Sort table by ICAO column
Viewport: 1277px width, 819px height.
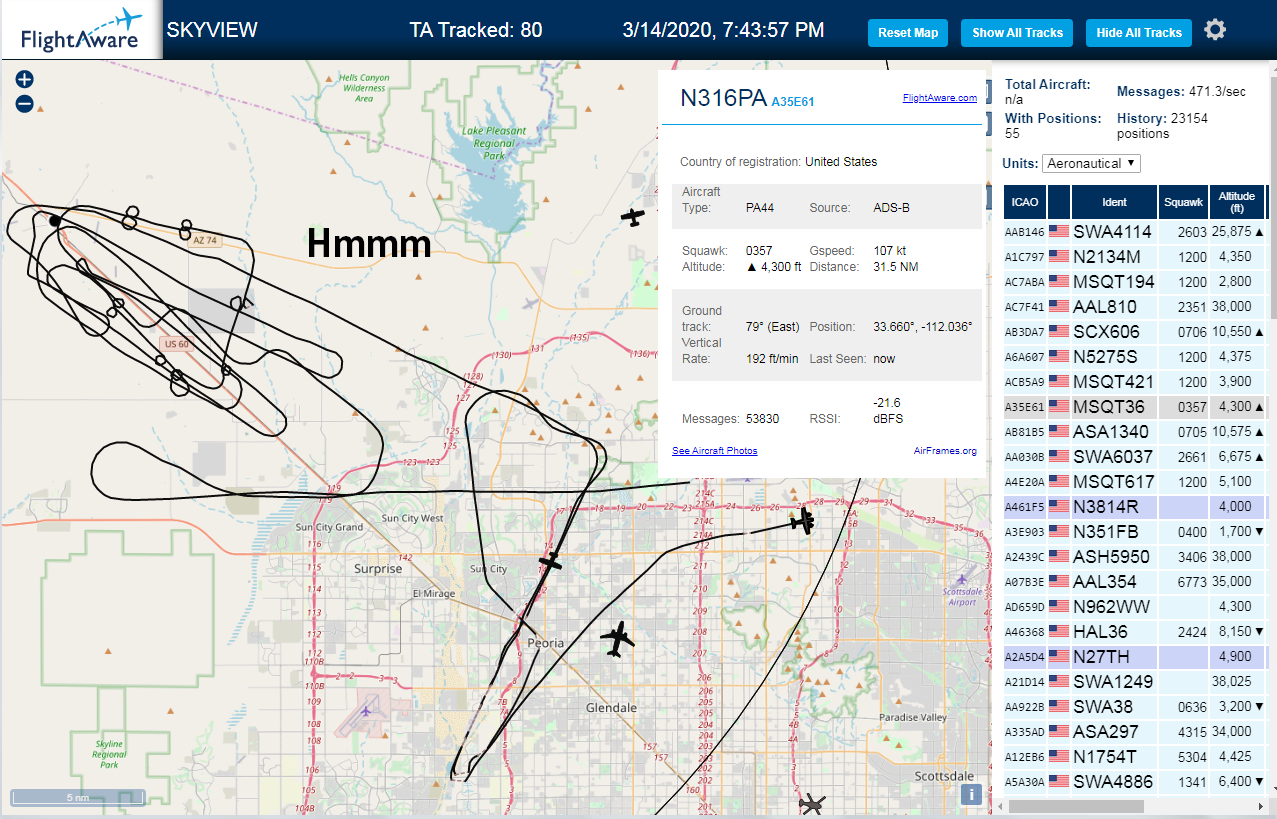[1024, 202]
